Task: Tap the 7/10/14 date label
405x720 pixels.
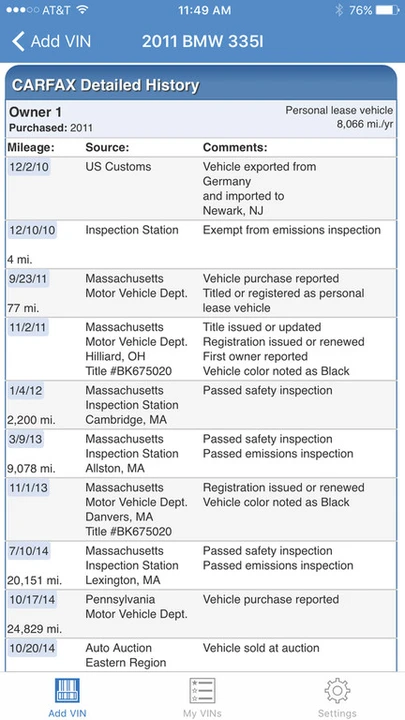Action: [30, 551]
